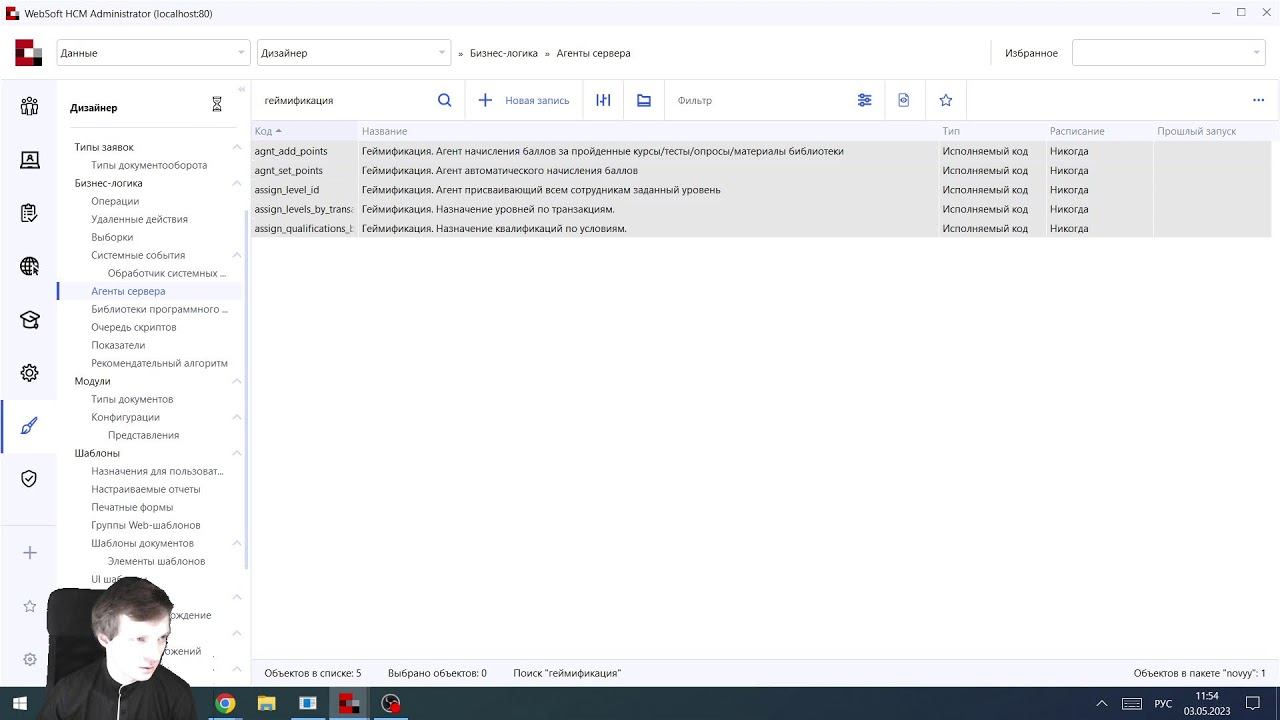This screenshot has width=1280, height=720.
Task: Click the WebSoft logo at top left
Action: click(28, 53)
